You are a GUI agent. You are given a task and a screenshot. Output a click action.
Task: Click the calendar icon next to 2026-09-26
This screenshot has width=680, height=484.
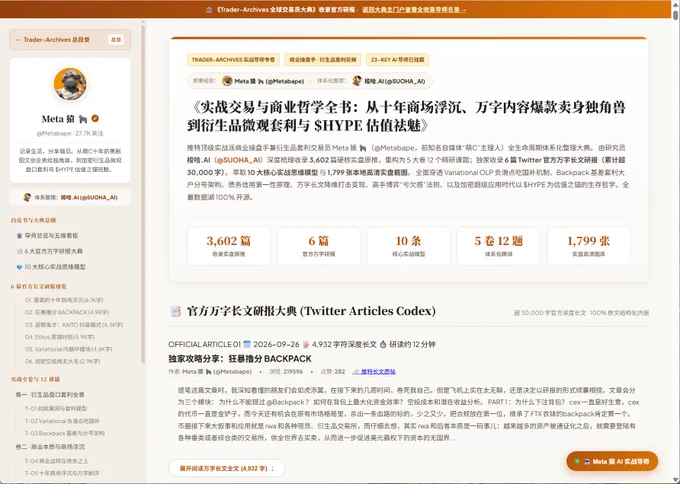click(247, 344)
